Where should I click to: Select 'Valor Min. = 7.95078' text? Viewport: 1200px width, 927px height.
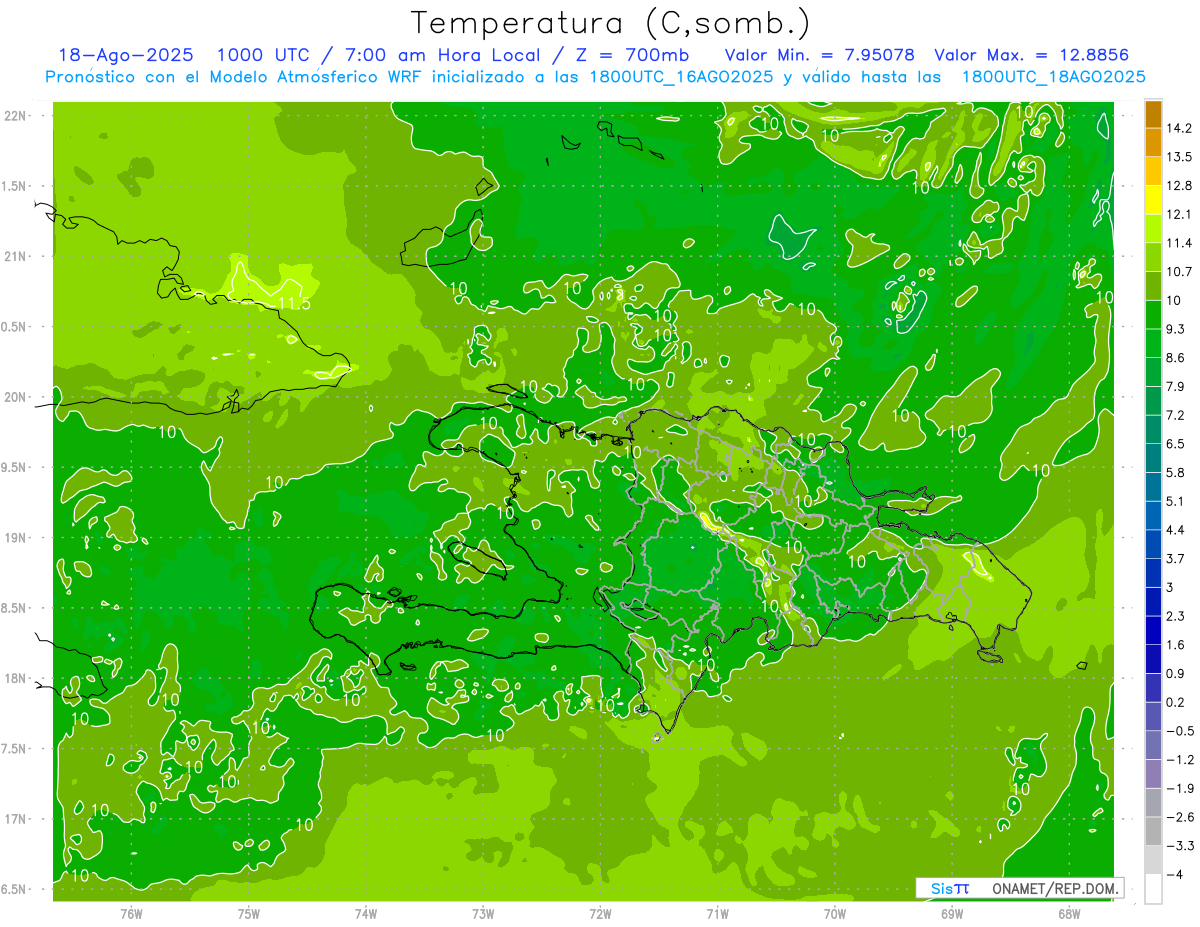(x=819, y=55)
